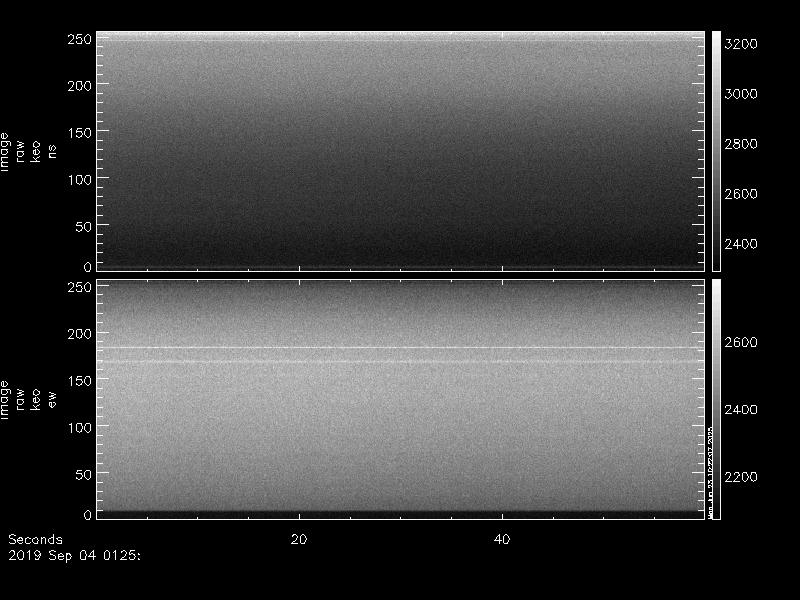Click the '0' tick label on ew keogram
The width and height of the screenshot is (800, 600).
[88, 514]
